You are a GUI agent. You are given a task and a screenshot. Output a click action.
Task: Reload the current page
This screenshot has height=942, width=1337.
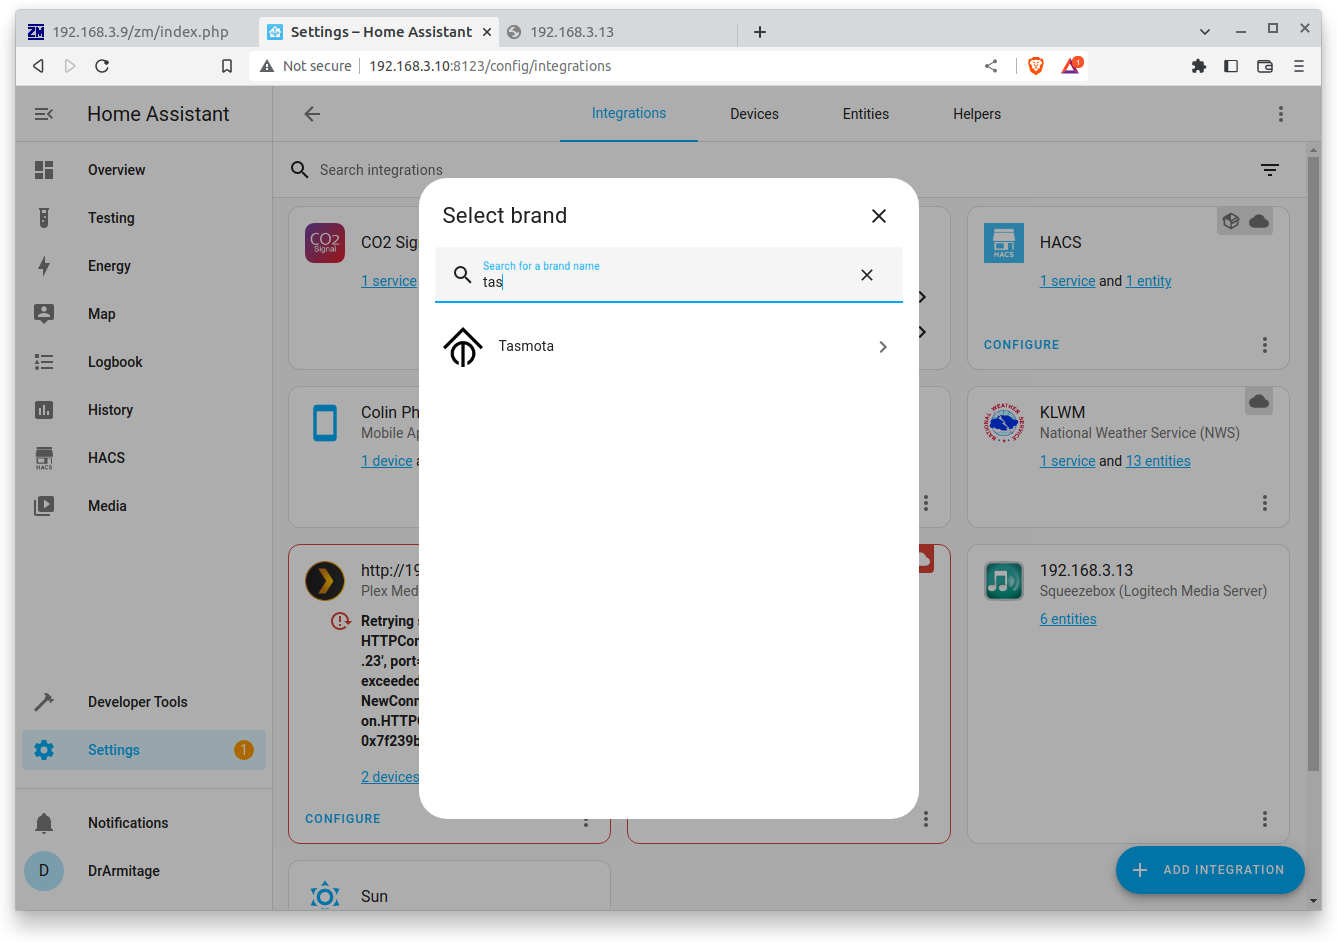(102, 66)
